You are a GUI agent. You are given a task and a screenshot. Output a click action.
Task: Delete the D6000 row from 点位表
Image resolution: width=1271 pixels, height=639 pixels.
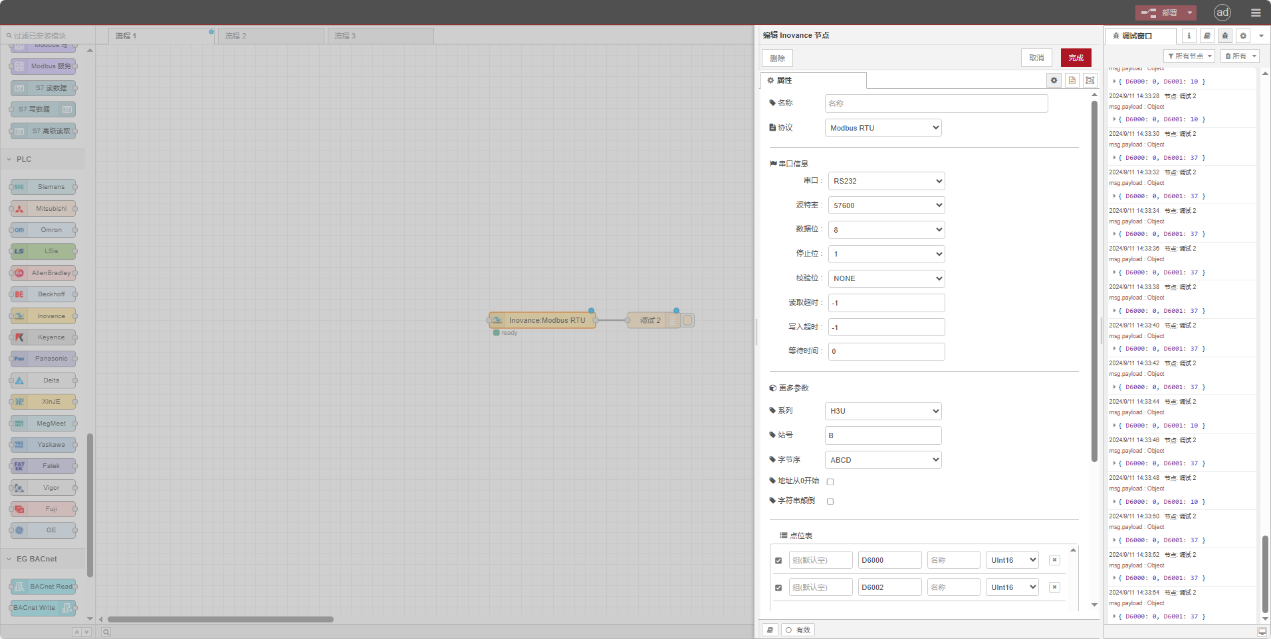(1054, 560)
